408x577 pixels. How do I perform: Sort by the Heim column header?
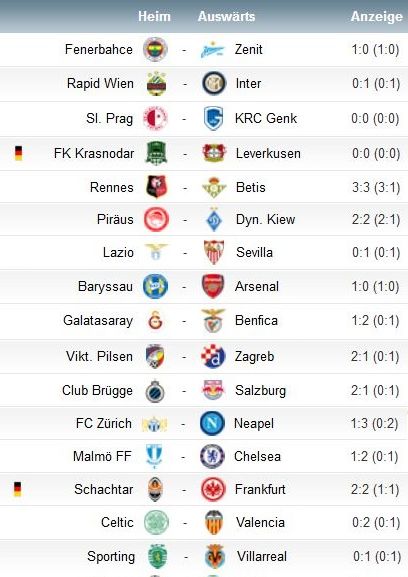(154, 17)
